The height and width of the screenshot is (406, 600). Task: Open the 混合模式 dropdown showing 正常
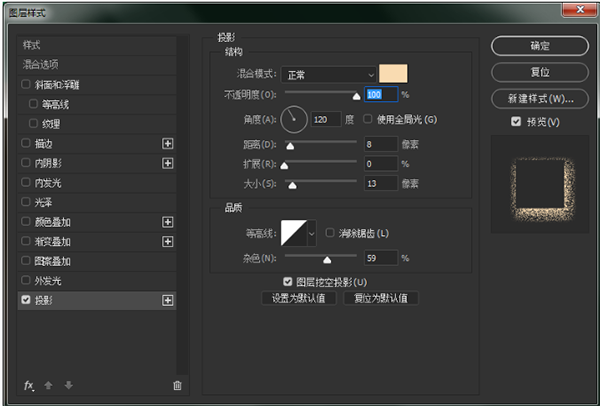[x=330, y=74]
